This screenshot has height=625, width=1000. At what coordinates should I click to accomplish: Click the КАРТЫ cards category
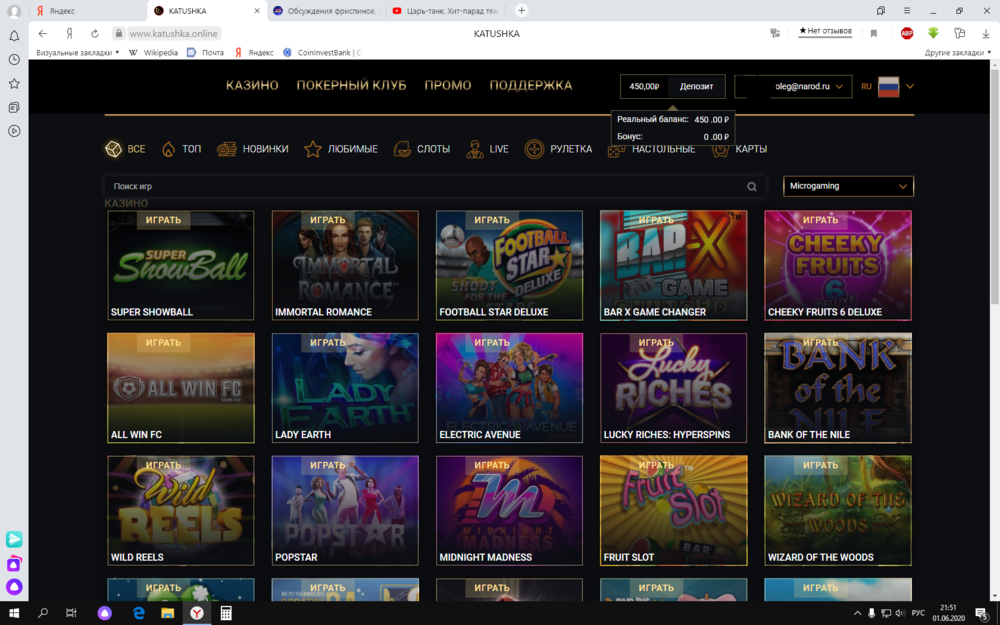coord(740,149)
